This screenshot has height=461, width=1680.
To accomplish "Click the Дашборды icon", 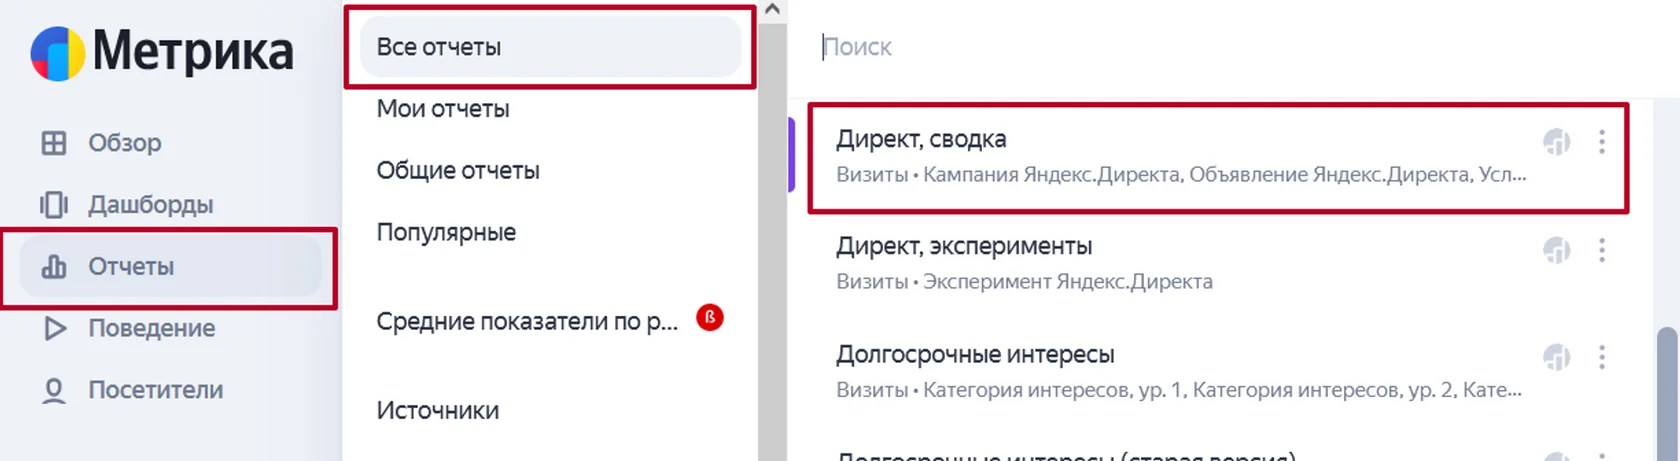I will tap(54, 205).
